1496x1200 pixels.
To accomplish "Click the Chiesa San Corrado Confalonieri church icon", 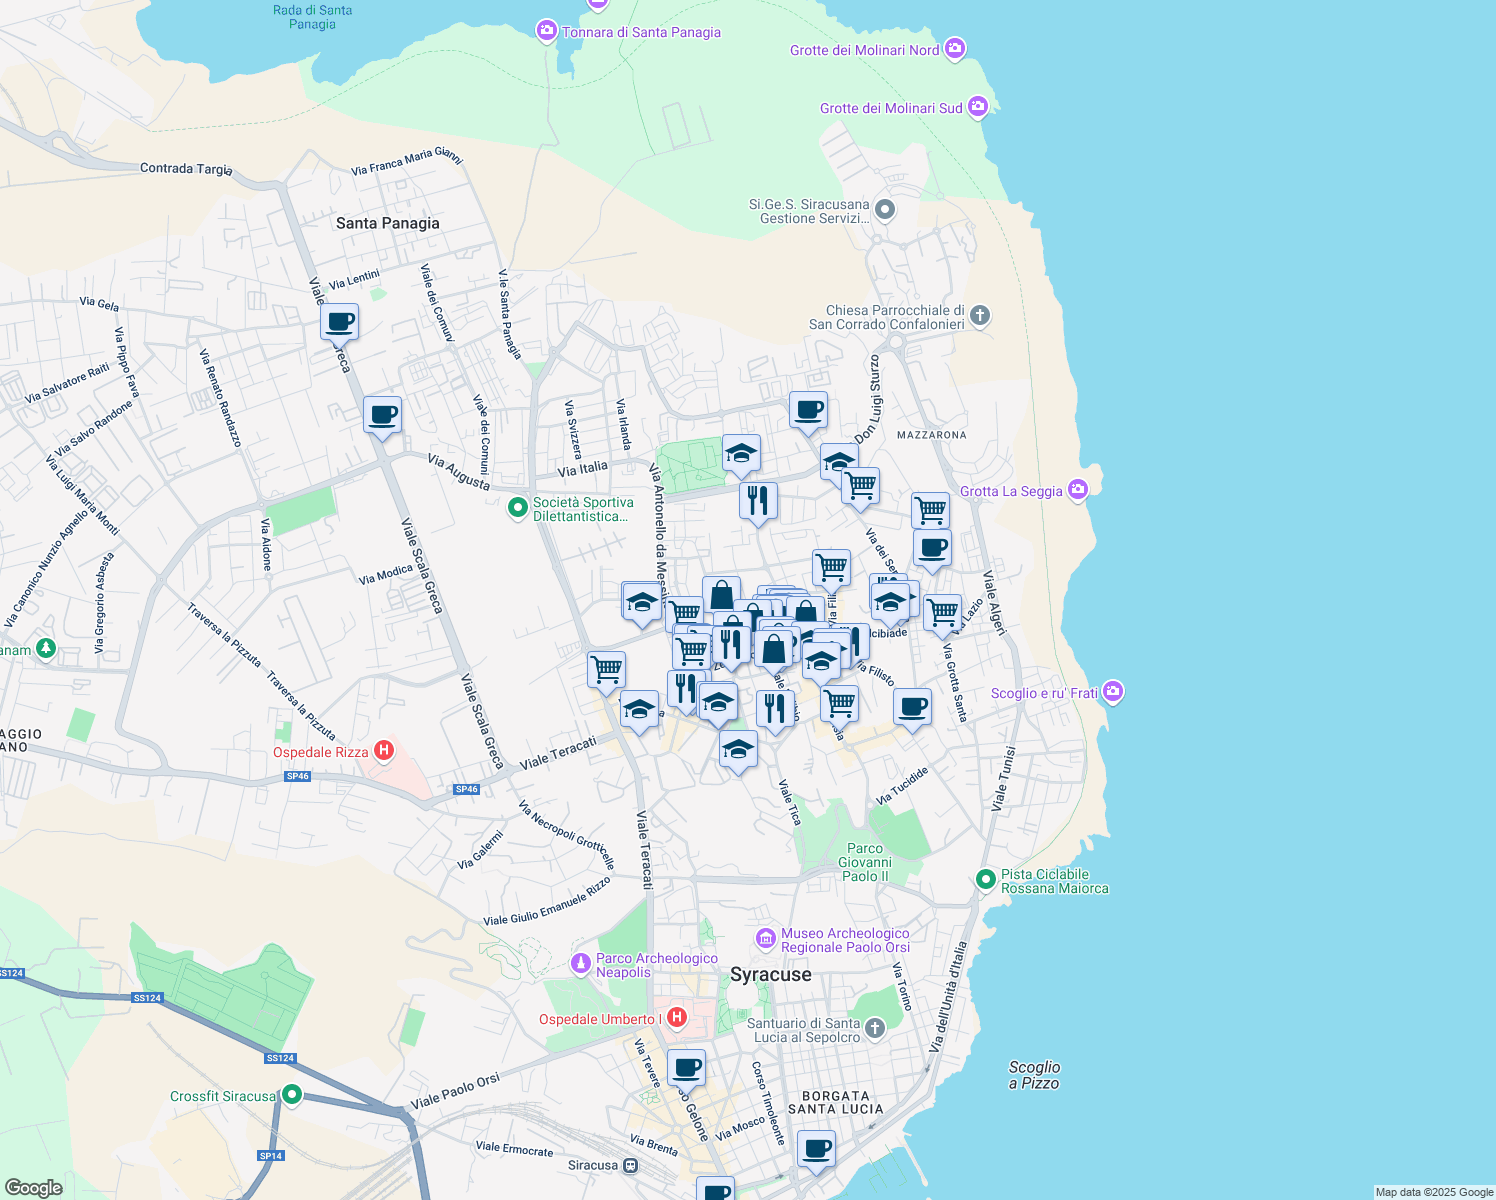I will pyautogui.click(x=980, y=316).
